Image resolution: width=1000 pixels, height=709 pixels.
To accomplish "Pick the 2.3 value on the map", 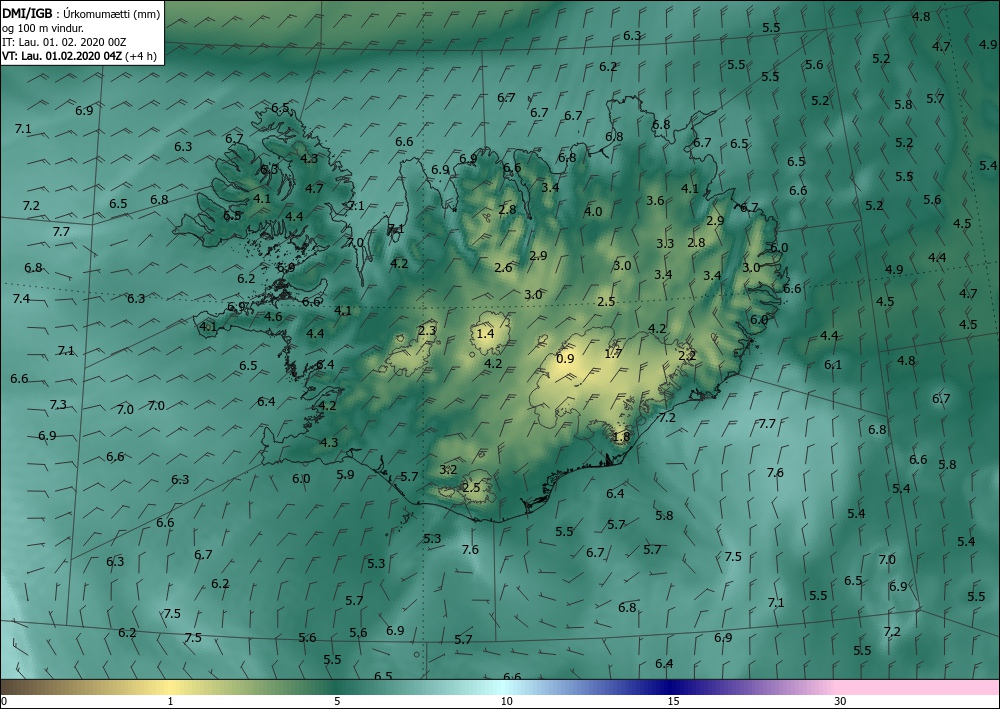I will 427,330.
